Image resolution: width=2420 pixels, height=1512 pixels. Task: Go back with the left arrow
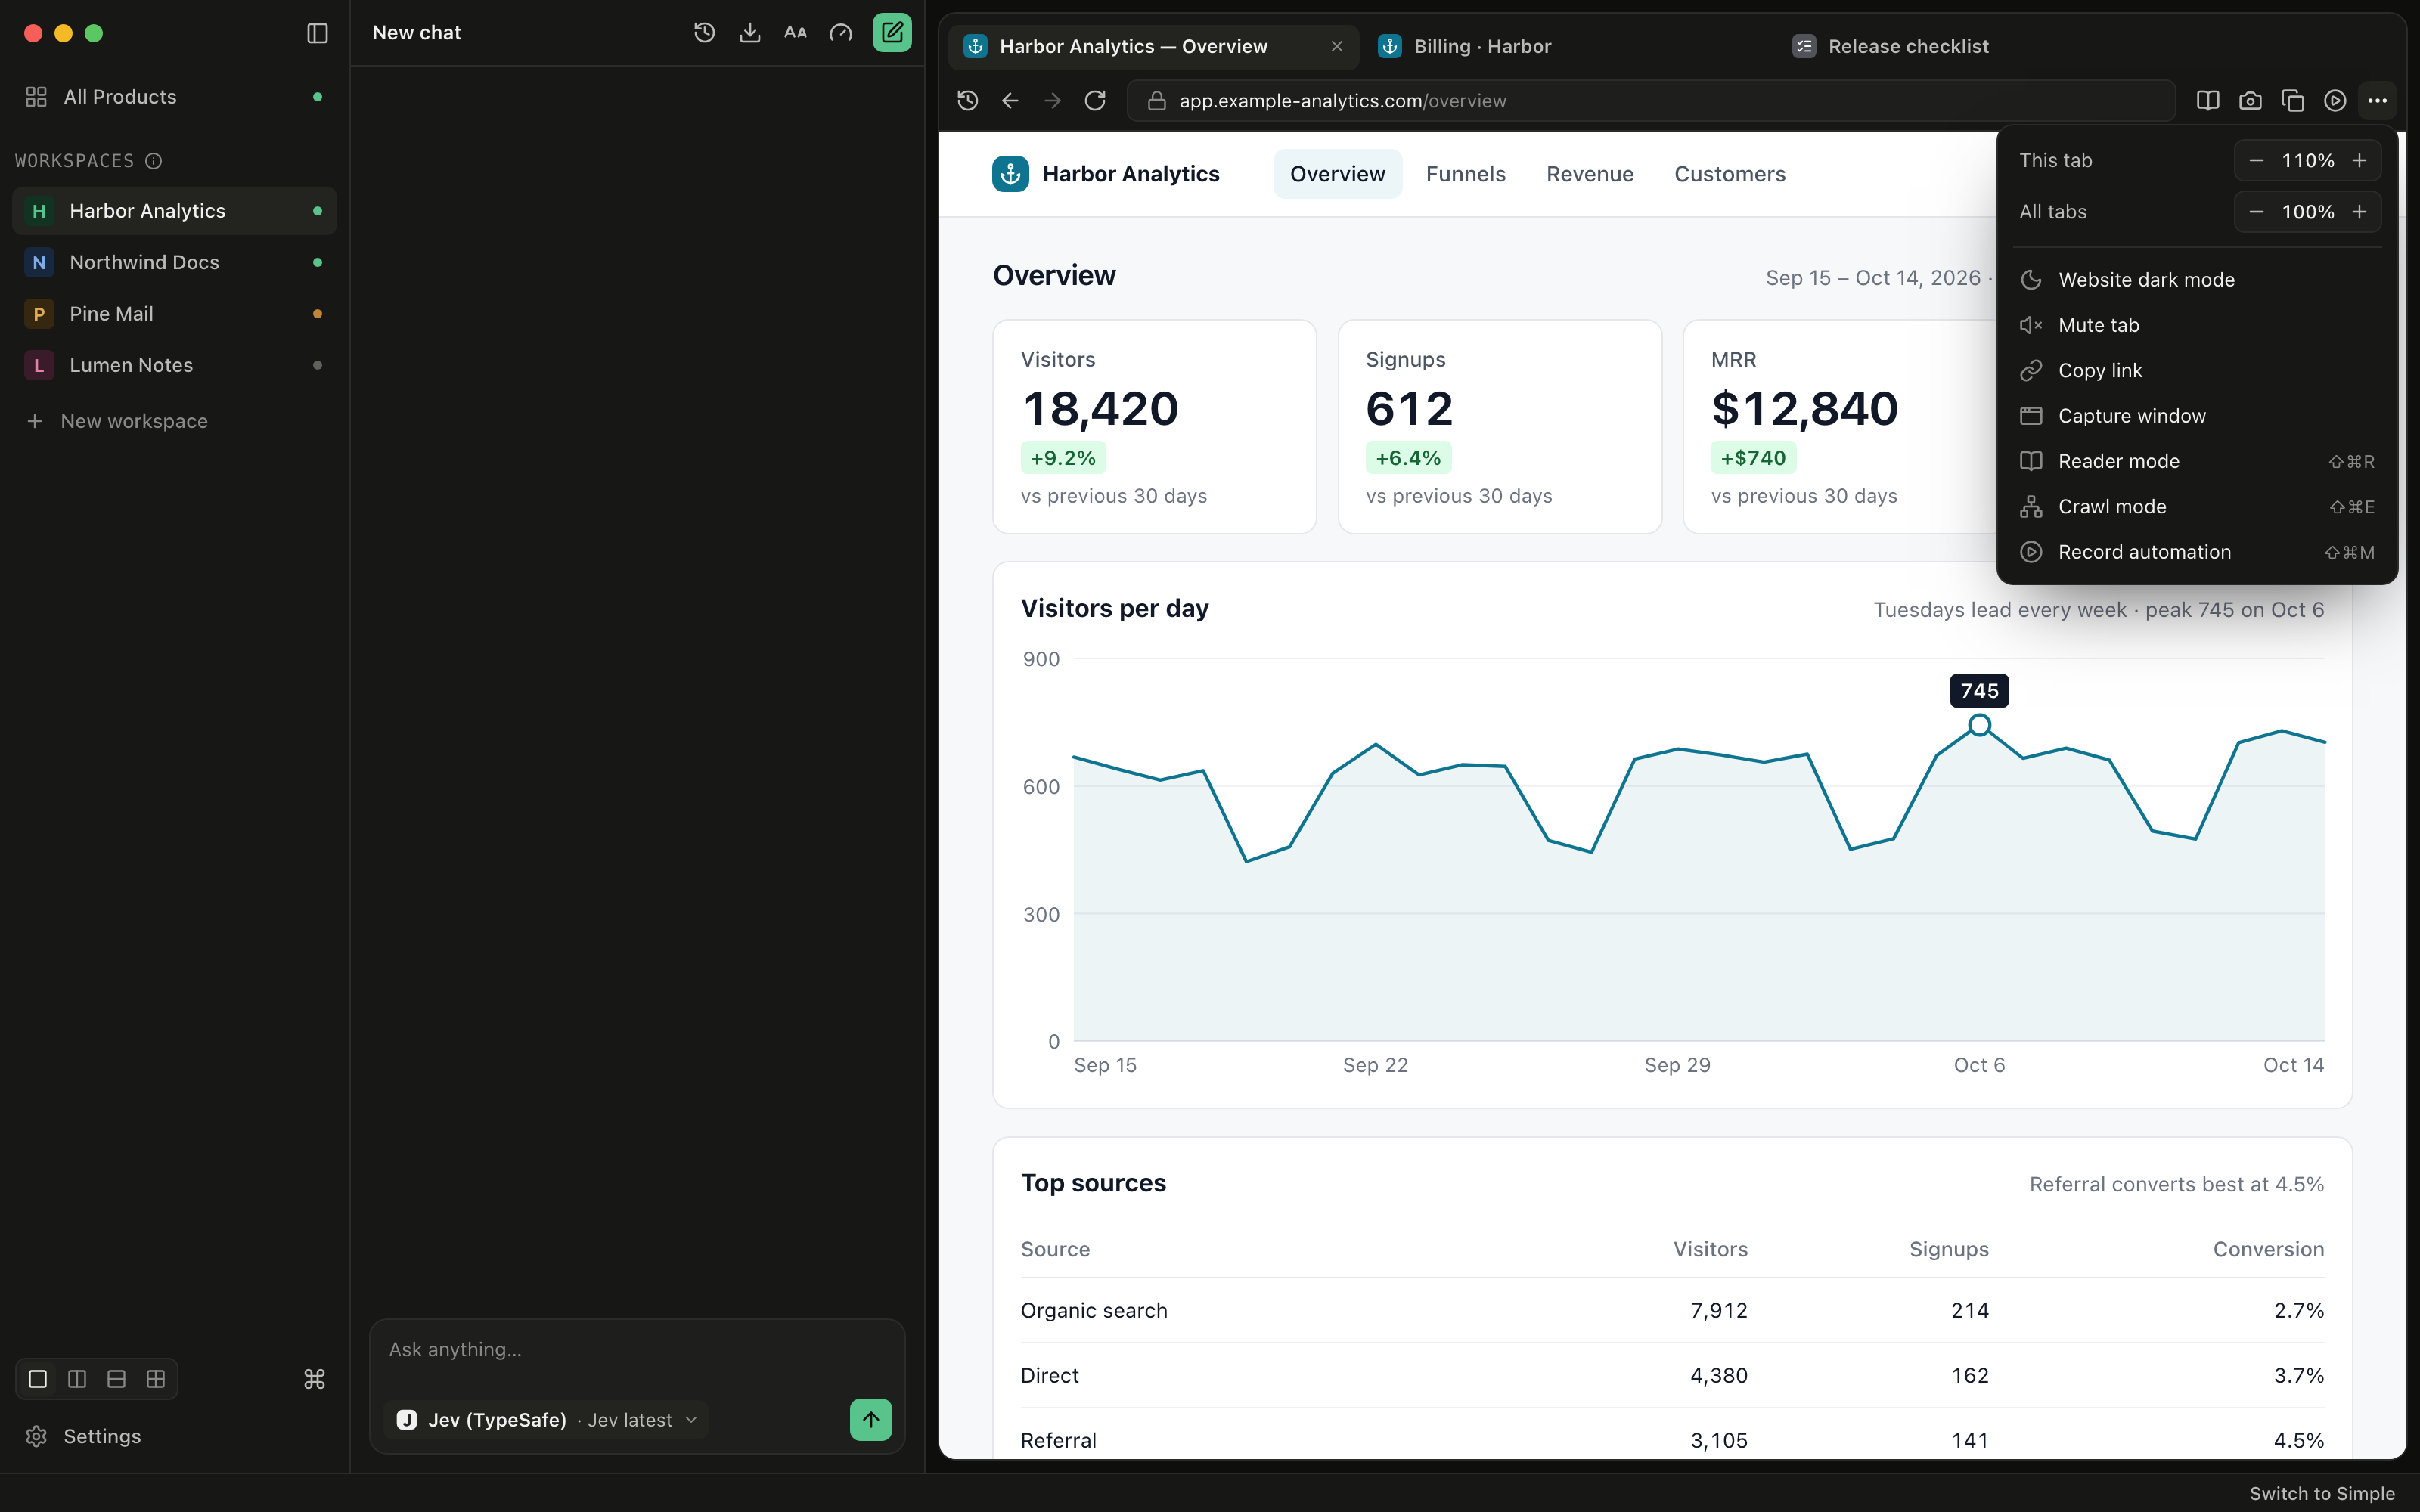pos(1010,101)
